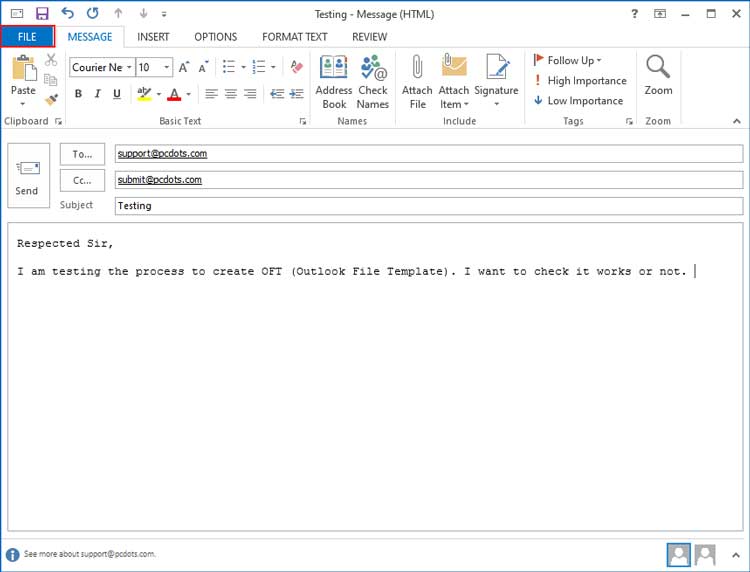
Task: Go to next item with down arrow
Action: click(x=143, y=13)
